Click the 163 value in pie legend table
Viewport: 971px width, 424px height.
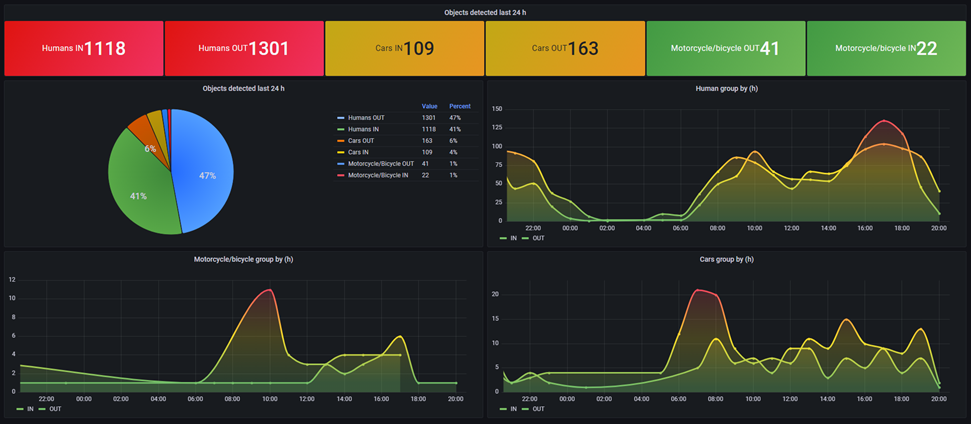point(427,141)
